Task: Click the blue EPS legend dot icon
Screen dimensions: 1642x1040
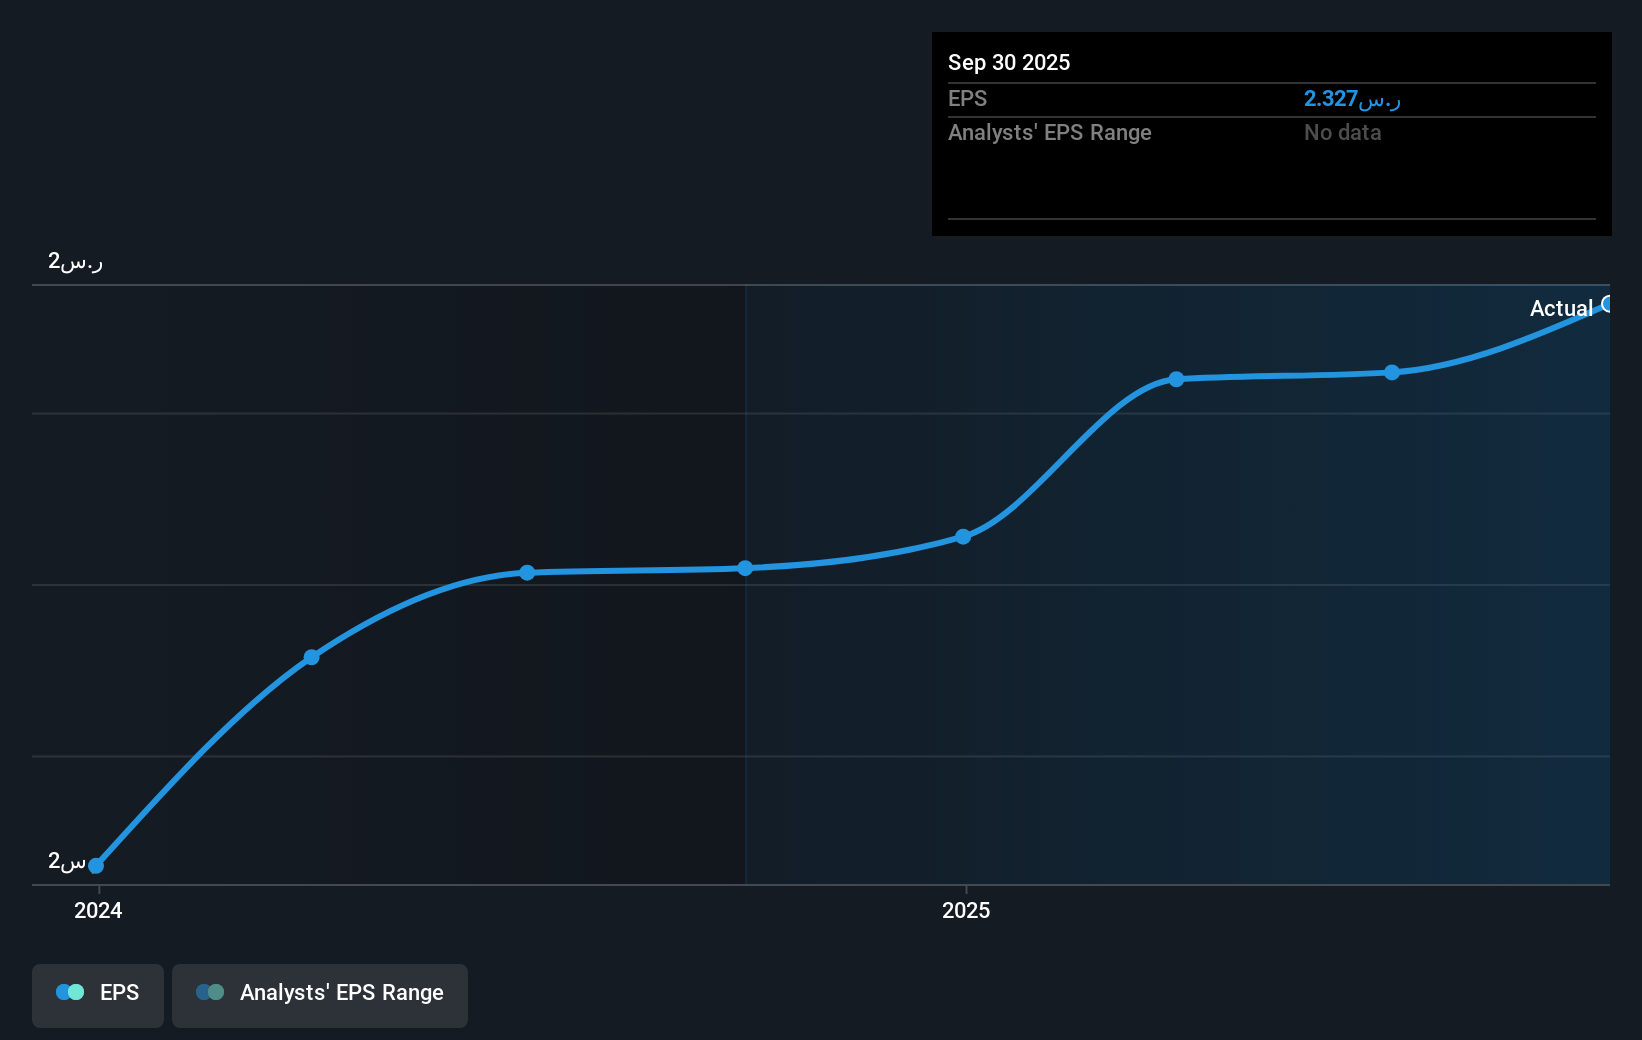Action: (x=68, y=992)
